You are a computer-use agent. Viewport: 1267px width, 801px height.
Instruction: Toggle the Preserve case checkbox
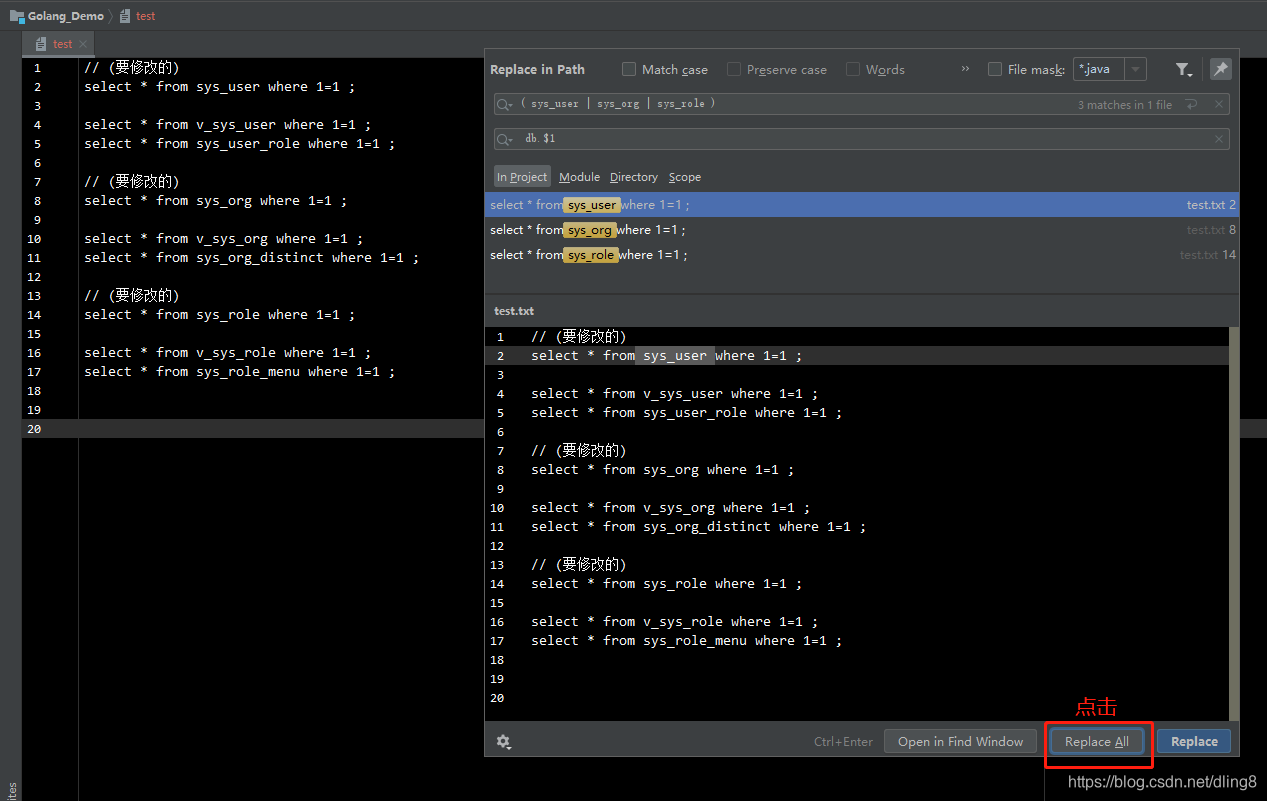(734, 69)
